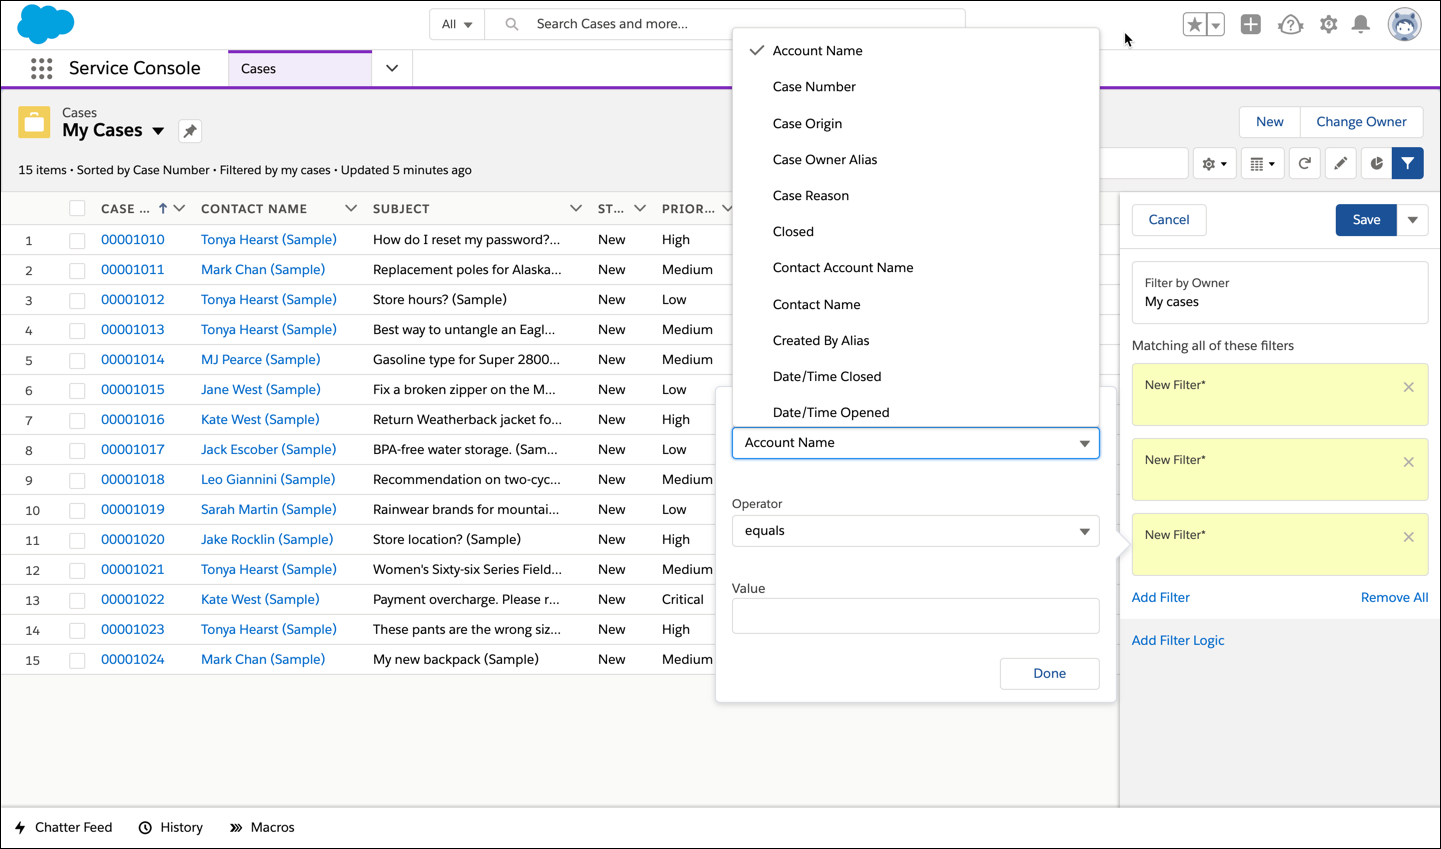
Task: Choose Case Reason from the field list
Action: point(916,196)
